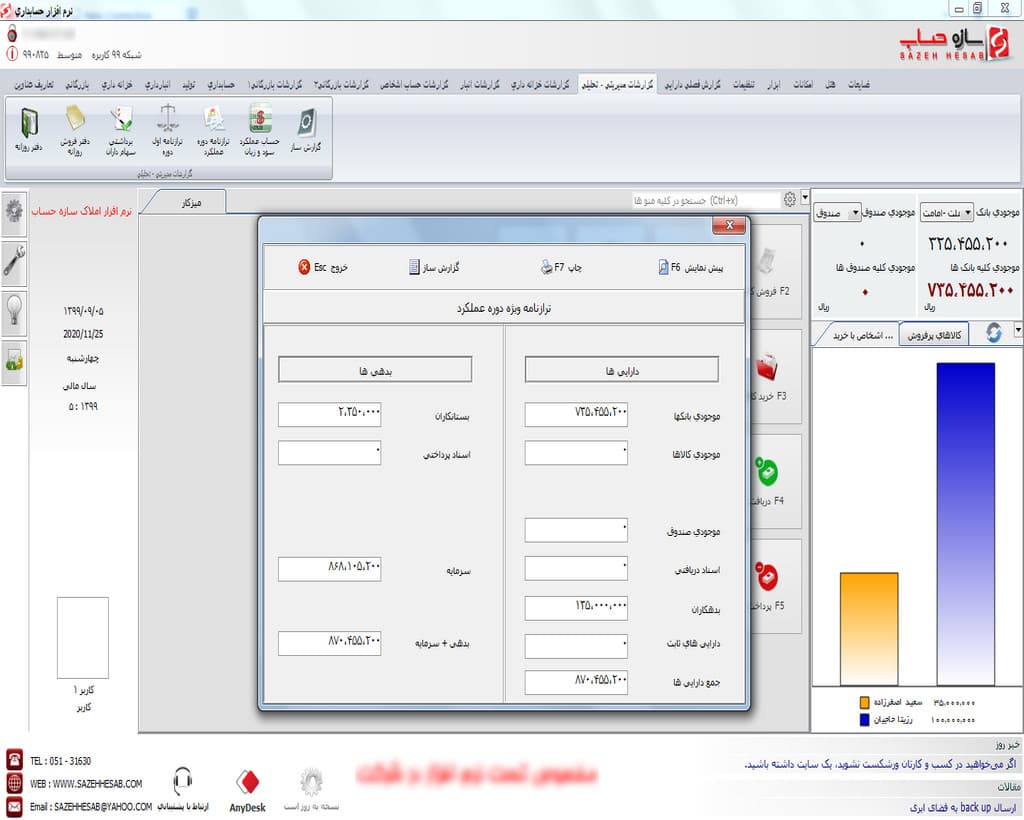Image resolution: width=1024 pixels, height=820 pixels.
Task: Open search settings gear next to search box
Action: pos(790,199)
